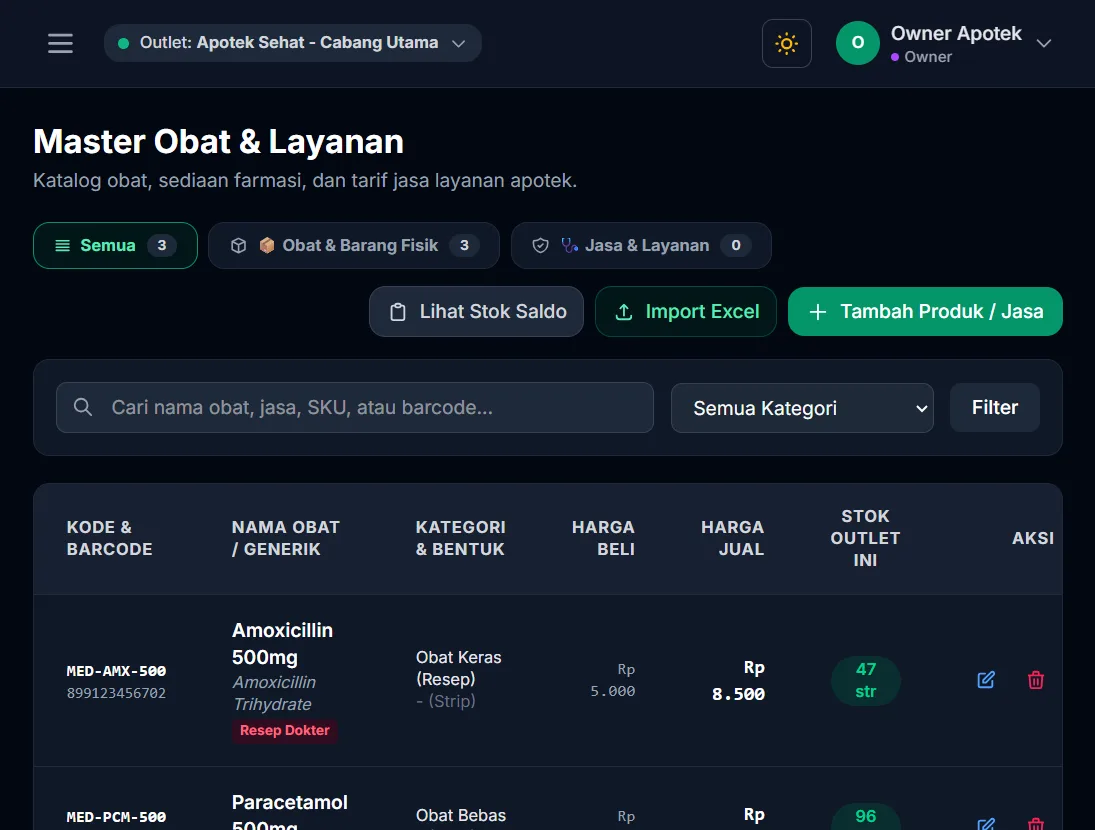Select the Semua tab
Viewport: 1095px width, 830px height.
point(115,245)
